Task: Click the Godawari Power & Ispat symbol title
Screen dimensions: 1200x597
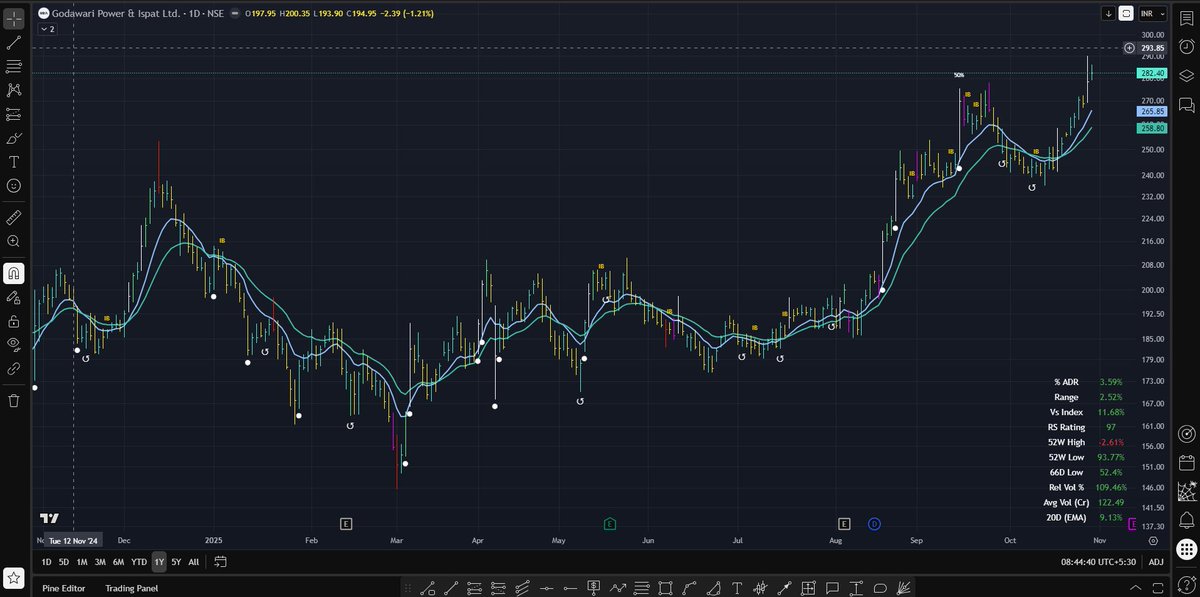Action: click(x=117, y=14)
